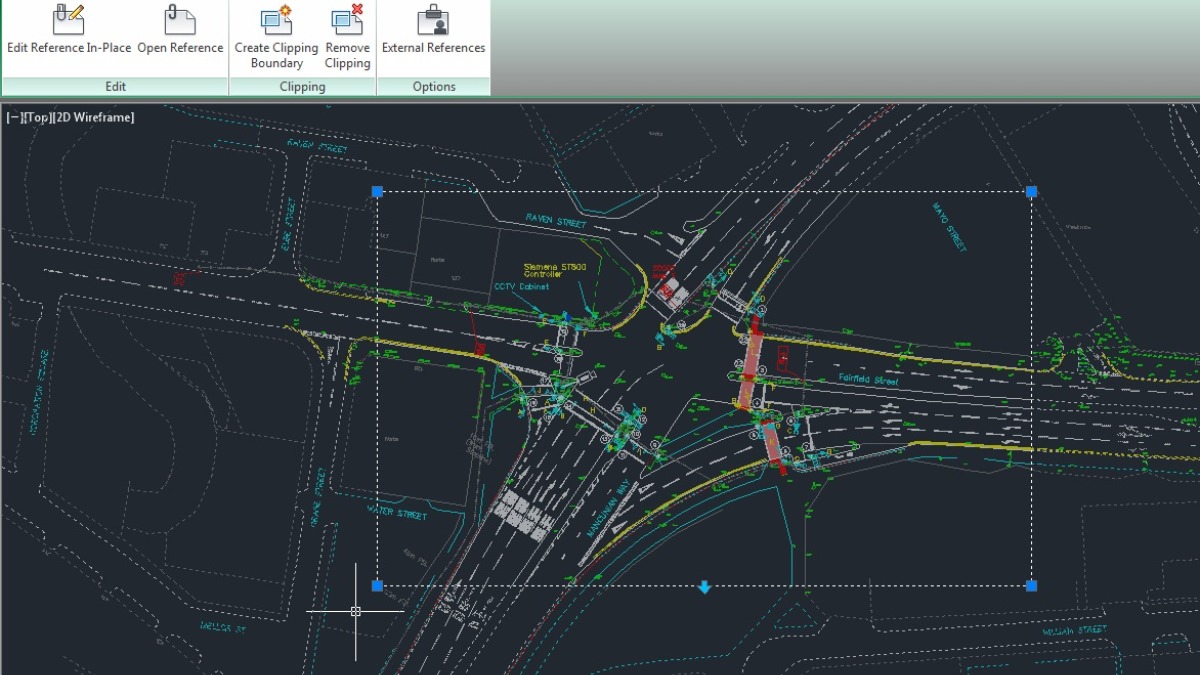This screenshot has width=1200, height=675.
Task: Click the Options panel title
Action: coord(434,87)
